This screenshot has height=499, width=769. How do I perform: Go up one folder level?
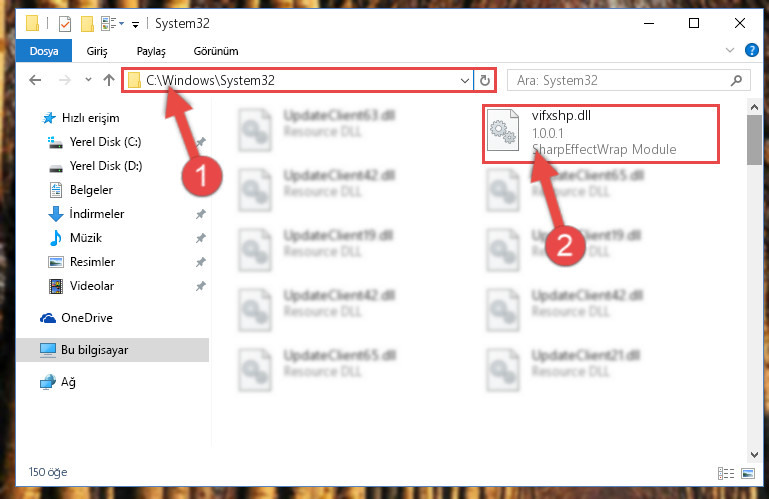pos(109,80)
